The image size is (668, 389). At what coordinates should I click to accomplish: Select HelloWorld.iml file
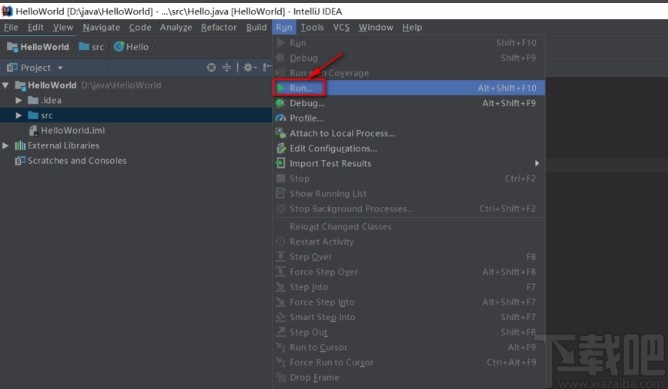point(72,130)
